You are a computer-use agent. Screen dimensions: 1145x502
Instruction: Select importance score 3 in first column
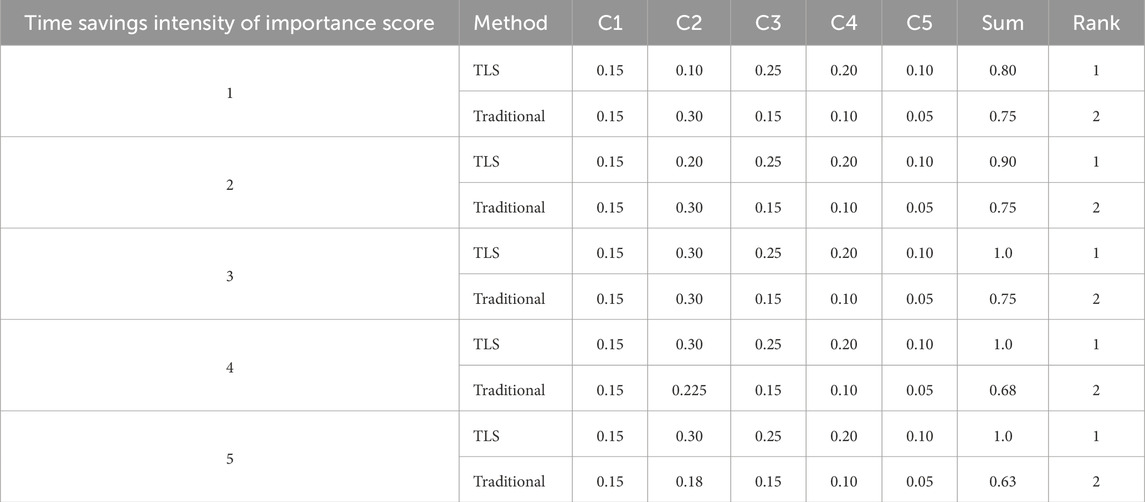(229, 275)
